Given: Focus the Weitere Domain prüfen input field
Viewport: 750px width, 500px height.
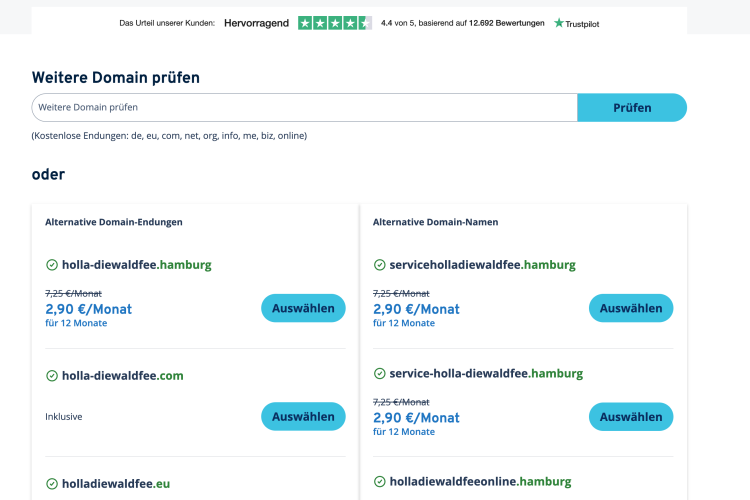Looking at the screenshot, I should (x=304, y=107).
